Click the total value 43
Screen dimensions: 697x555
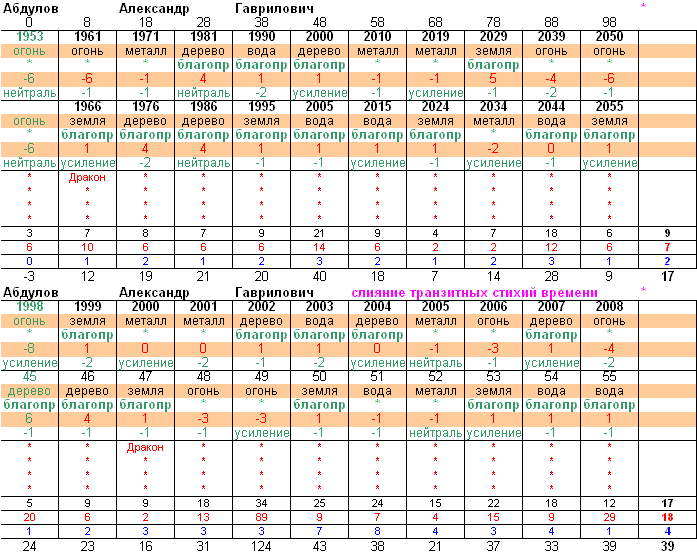320,547
